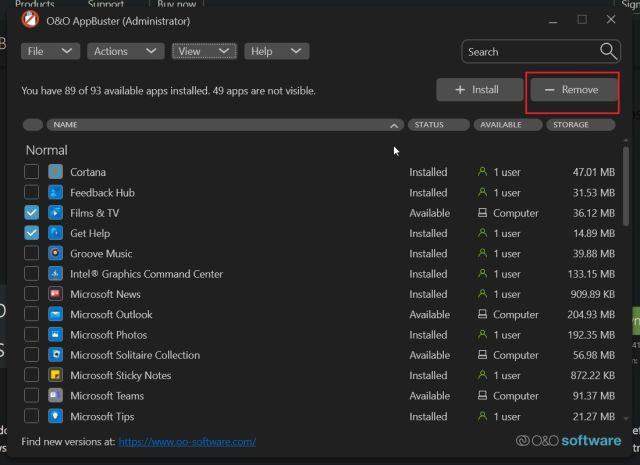
Task: Click the user icon in Groove Music row
Action: tap(482, 253)
